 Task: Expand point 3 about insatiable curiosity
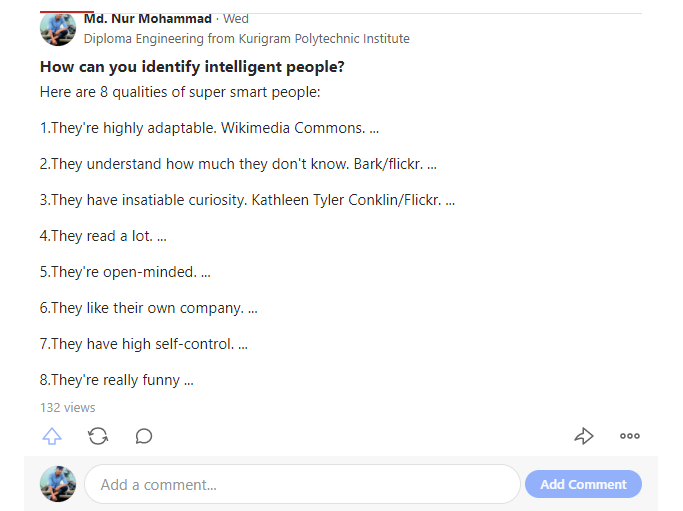click(247, 200)
